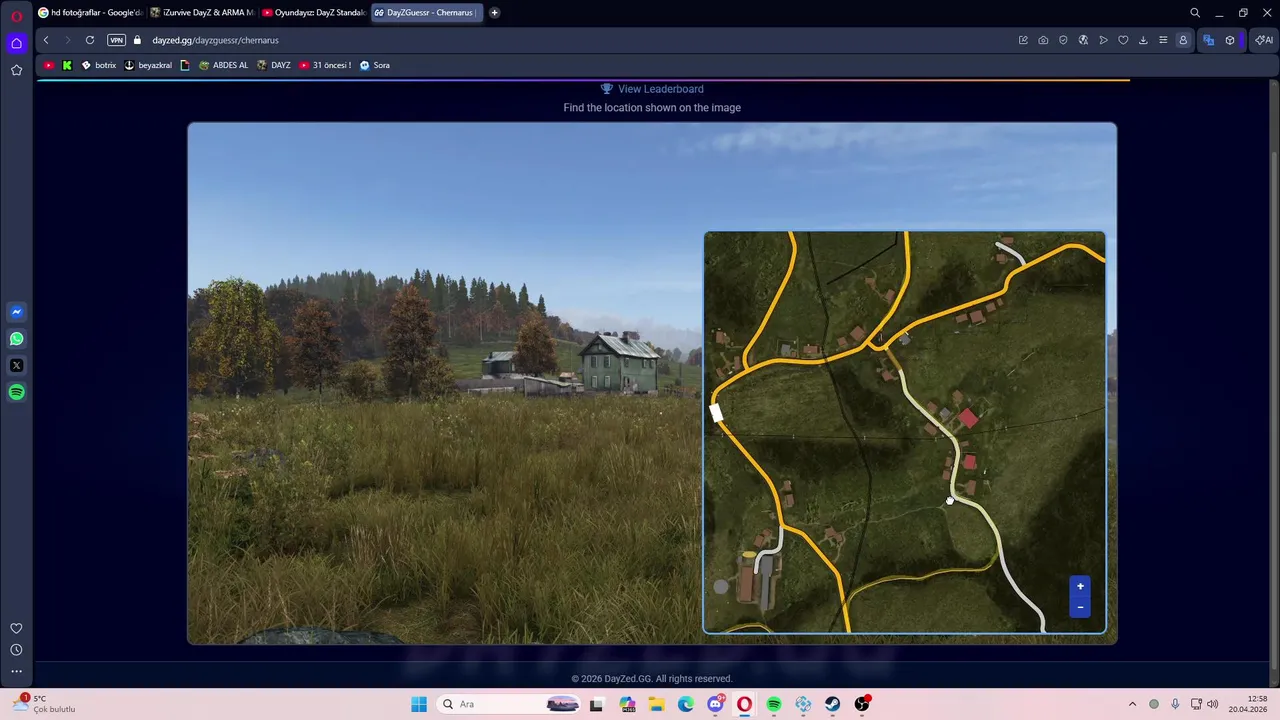Open Opera start page home icon

click(16, 43)
